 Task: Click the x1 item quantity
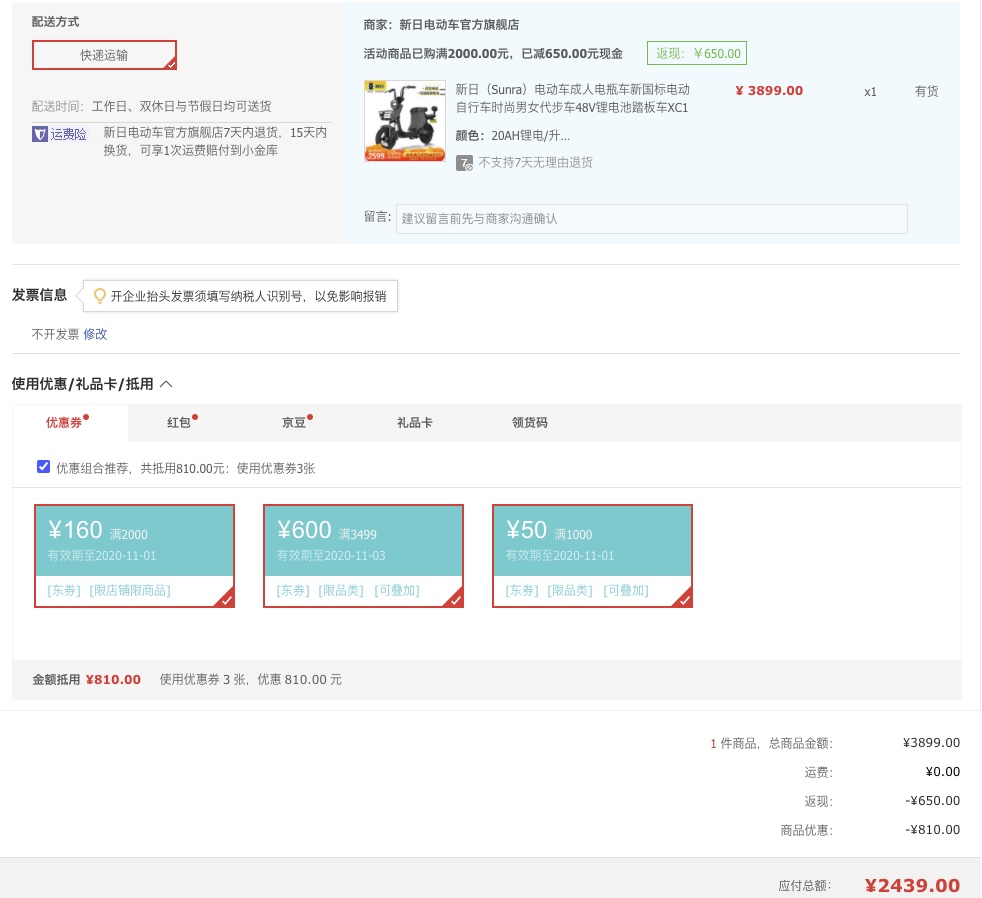click(871, 92)
